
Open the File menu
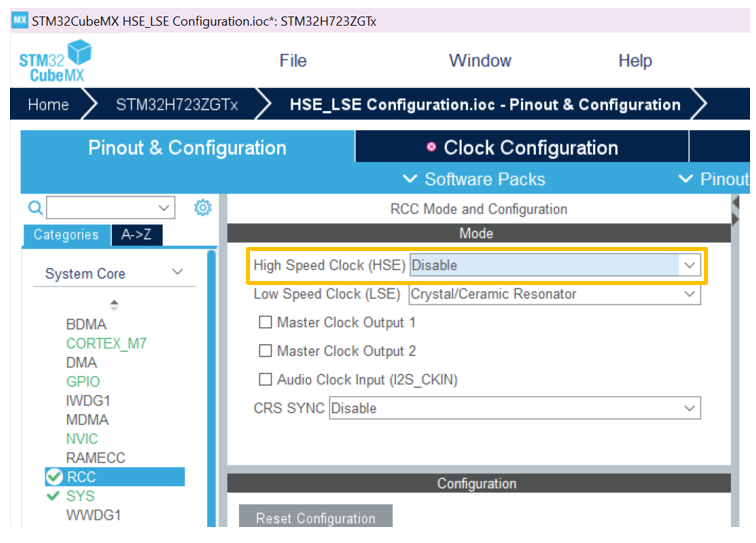coord(293,61)
